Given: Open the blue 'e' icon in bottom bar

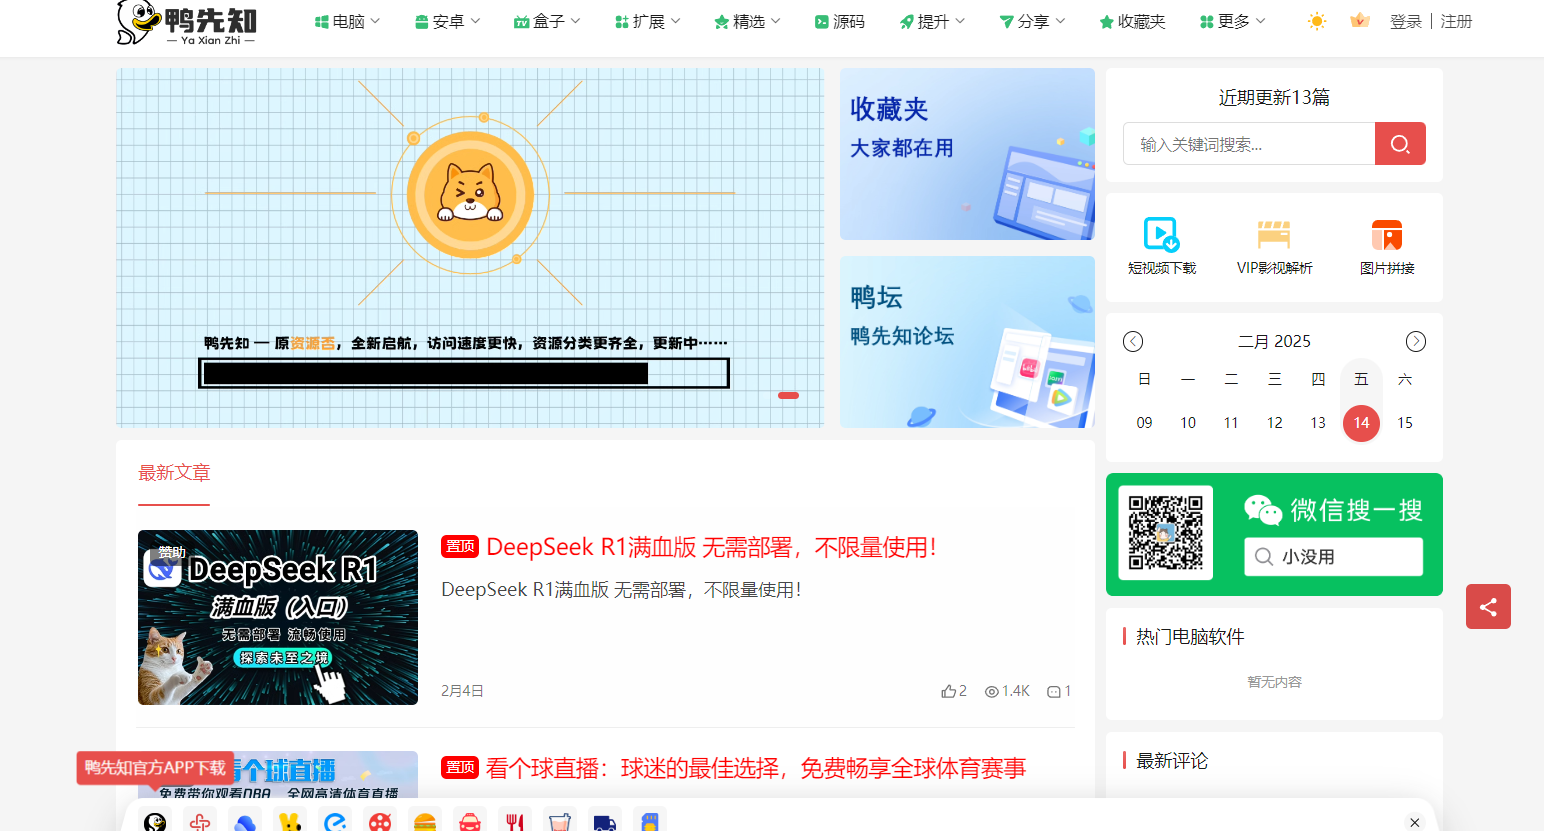Looking at the screenshot, I should tap(335, 822).
